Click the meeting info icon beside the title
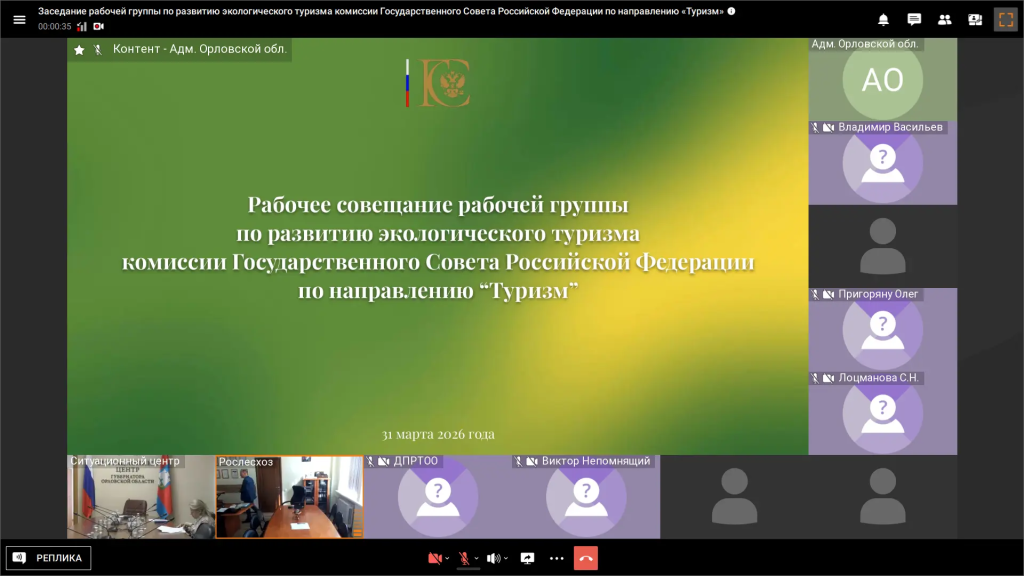The width and height of the screenshot is (1024, 576). coord(731,11)
